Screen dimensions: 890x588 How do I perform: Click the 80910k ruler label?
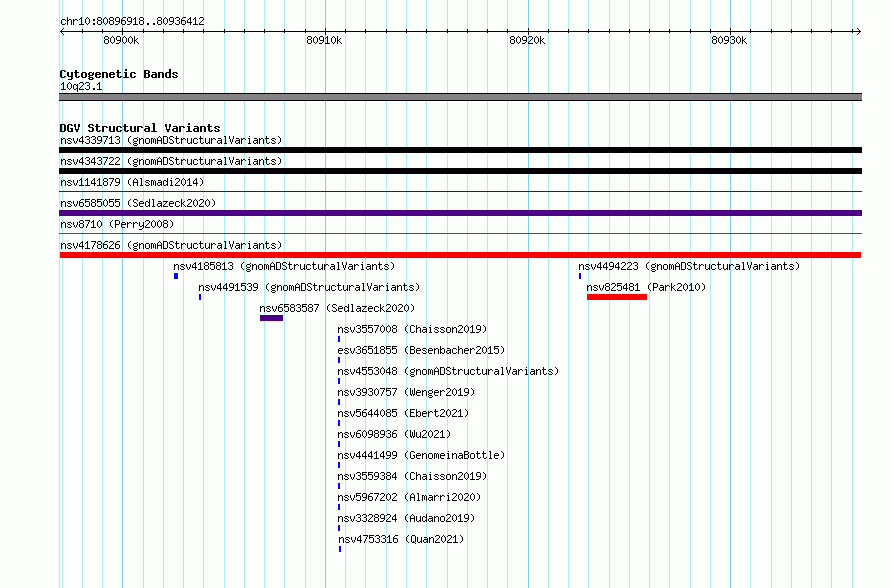point(324,40)
